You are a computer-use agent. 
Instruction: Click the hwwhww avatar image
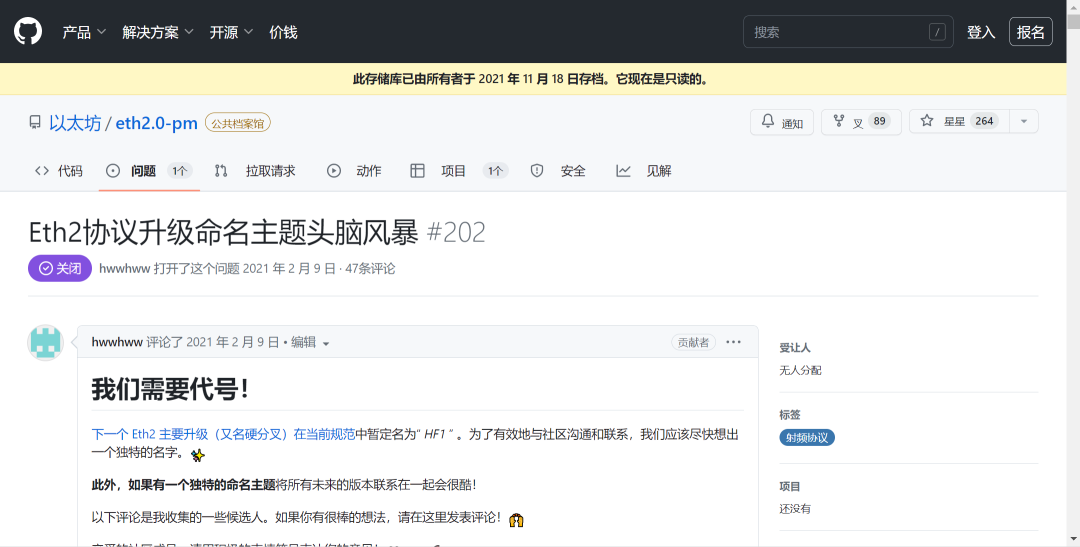(x=46, y=343)
